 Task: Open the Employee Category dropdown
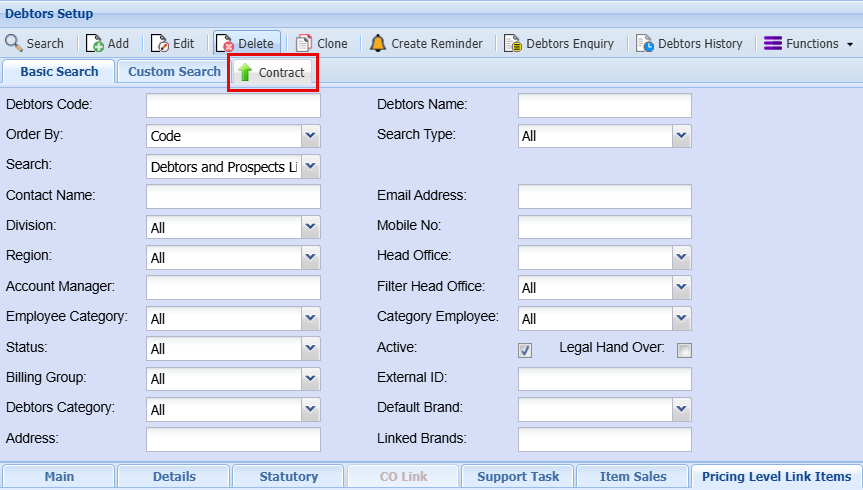pyautogui.click(x=310, y=318)
